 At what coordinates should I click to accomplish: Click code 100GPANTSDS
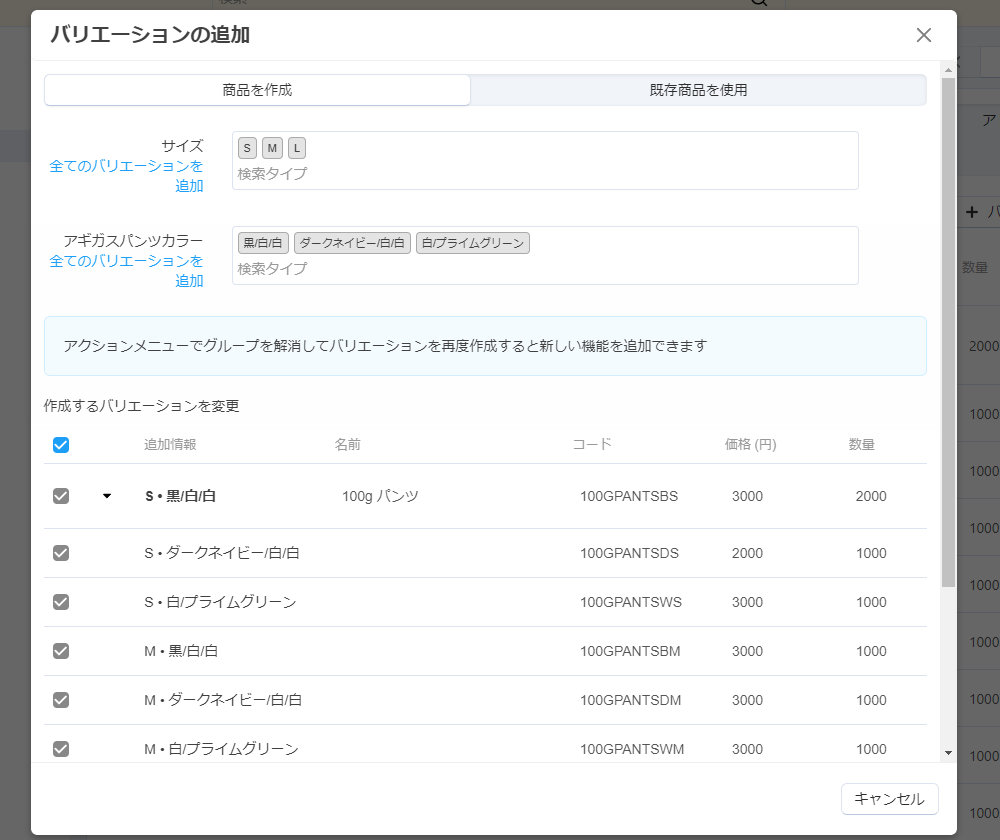click(x=629, y=553)
